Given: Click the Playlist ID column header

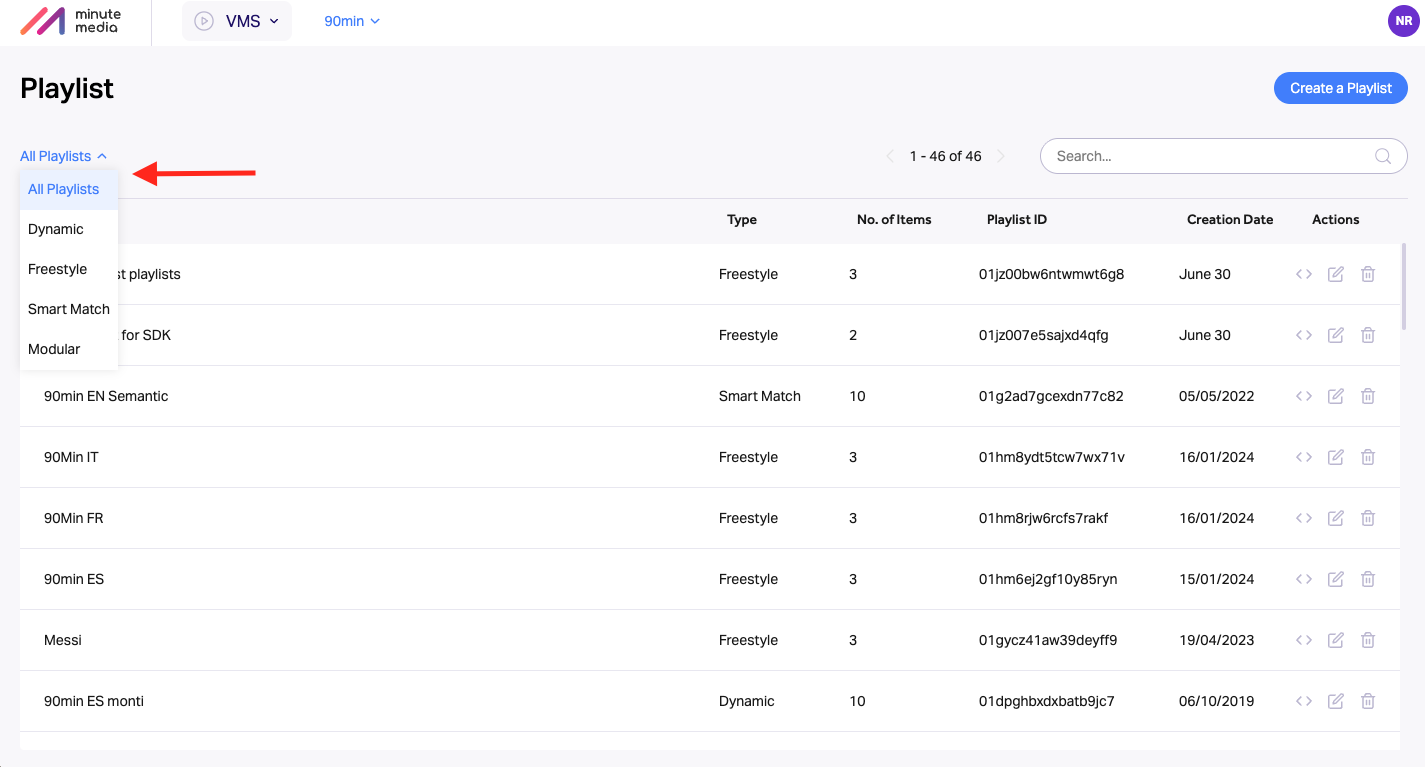Looking at the screenshot, I should click(1017, 220).
